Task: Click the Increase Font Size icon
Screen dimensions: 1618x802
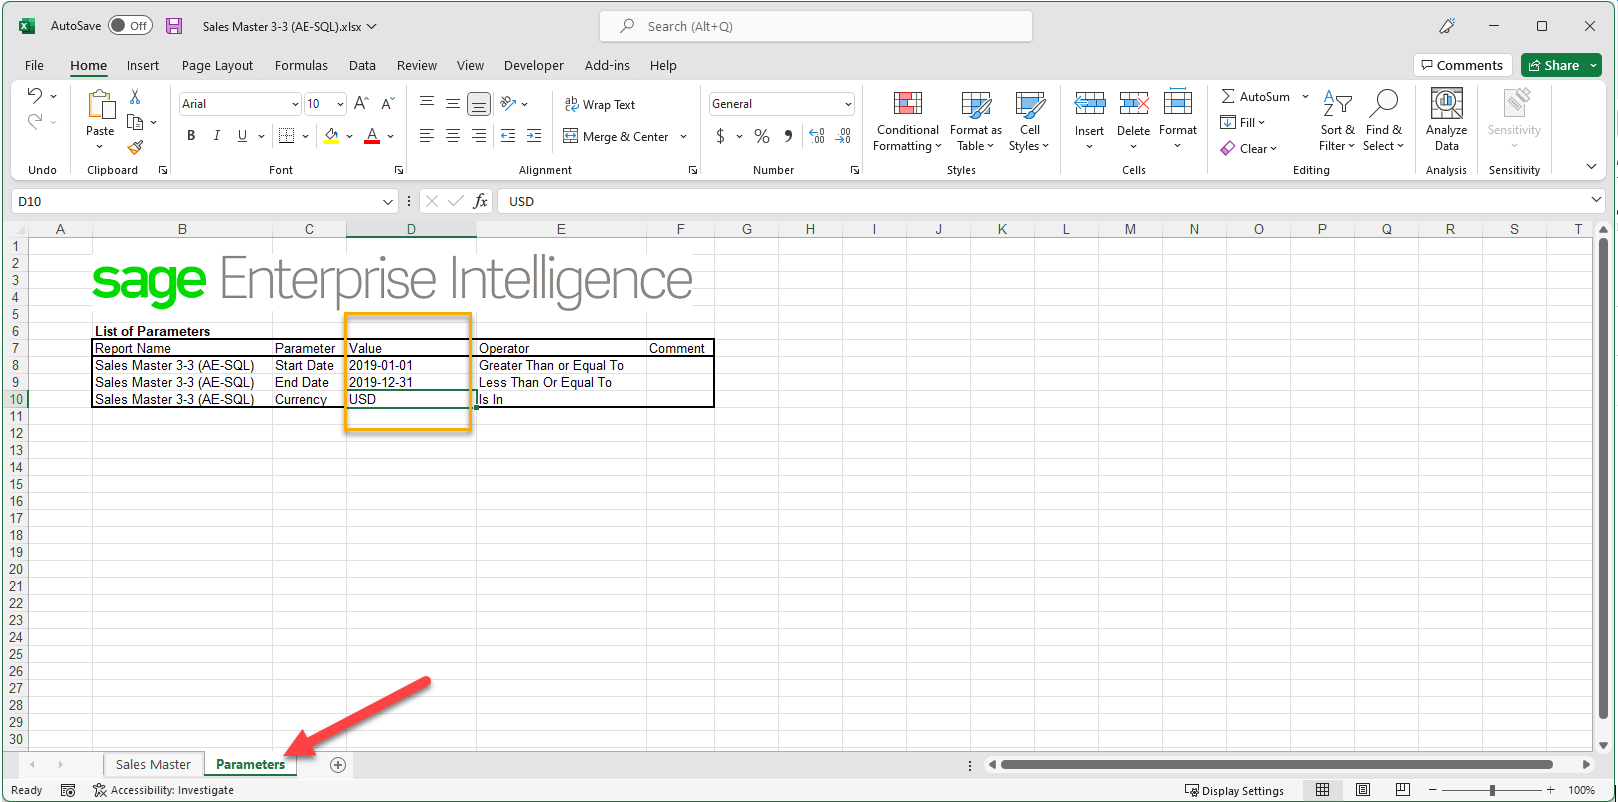Action: click(361, 104)
